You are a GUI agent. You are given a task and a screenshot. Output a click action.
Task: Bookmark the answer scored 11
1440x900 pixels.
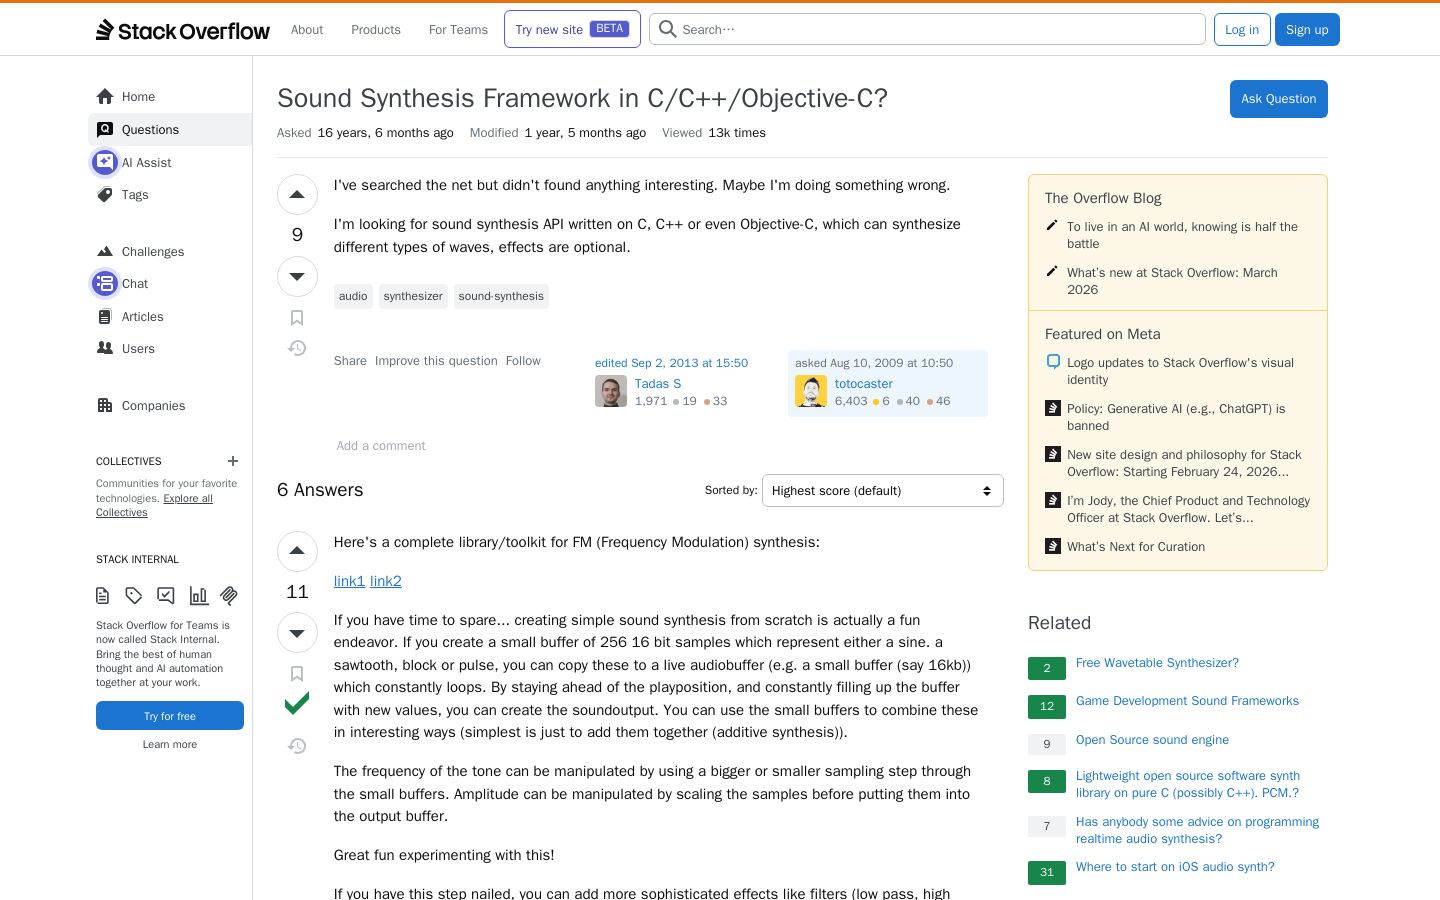[297, 674]
